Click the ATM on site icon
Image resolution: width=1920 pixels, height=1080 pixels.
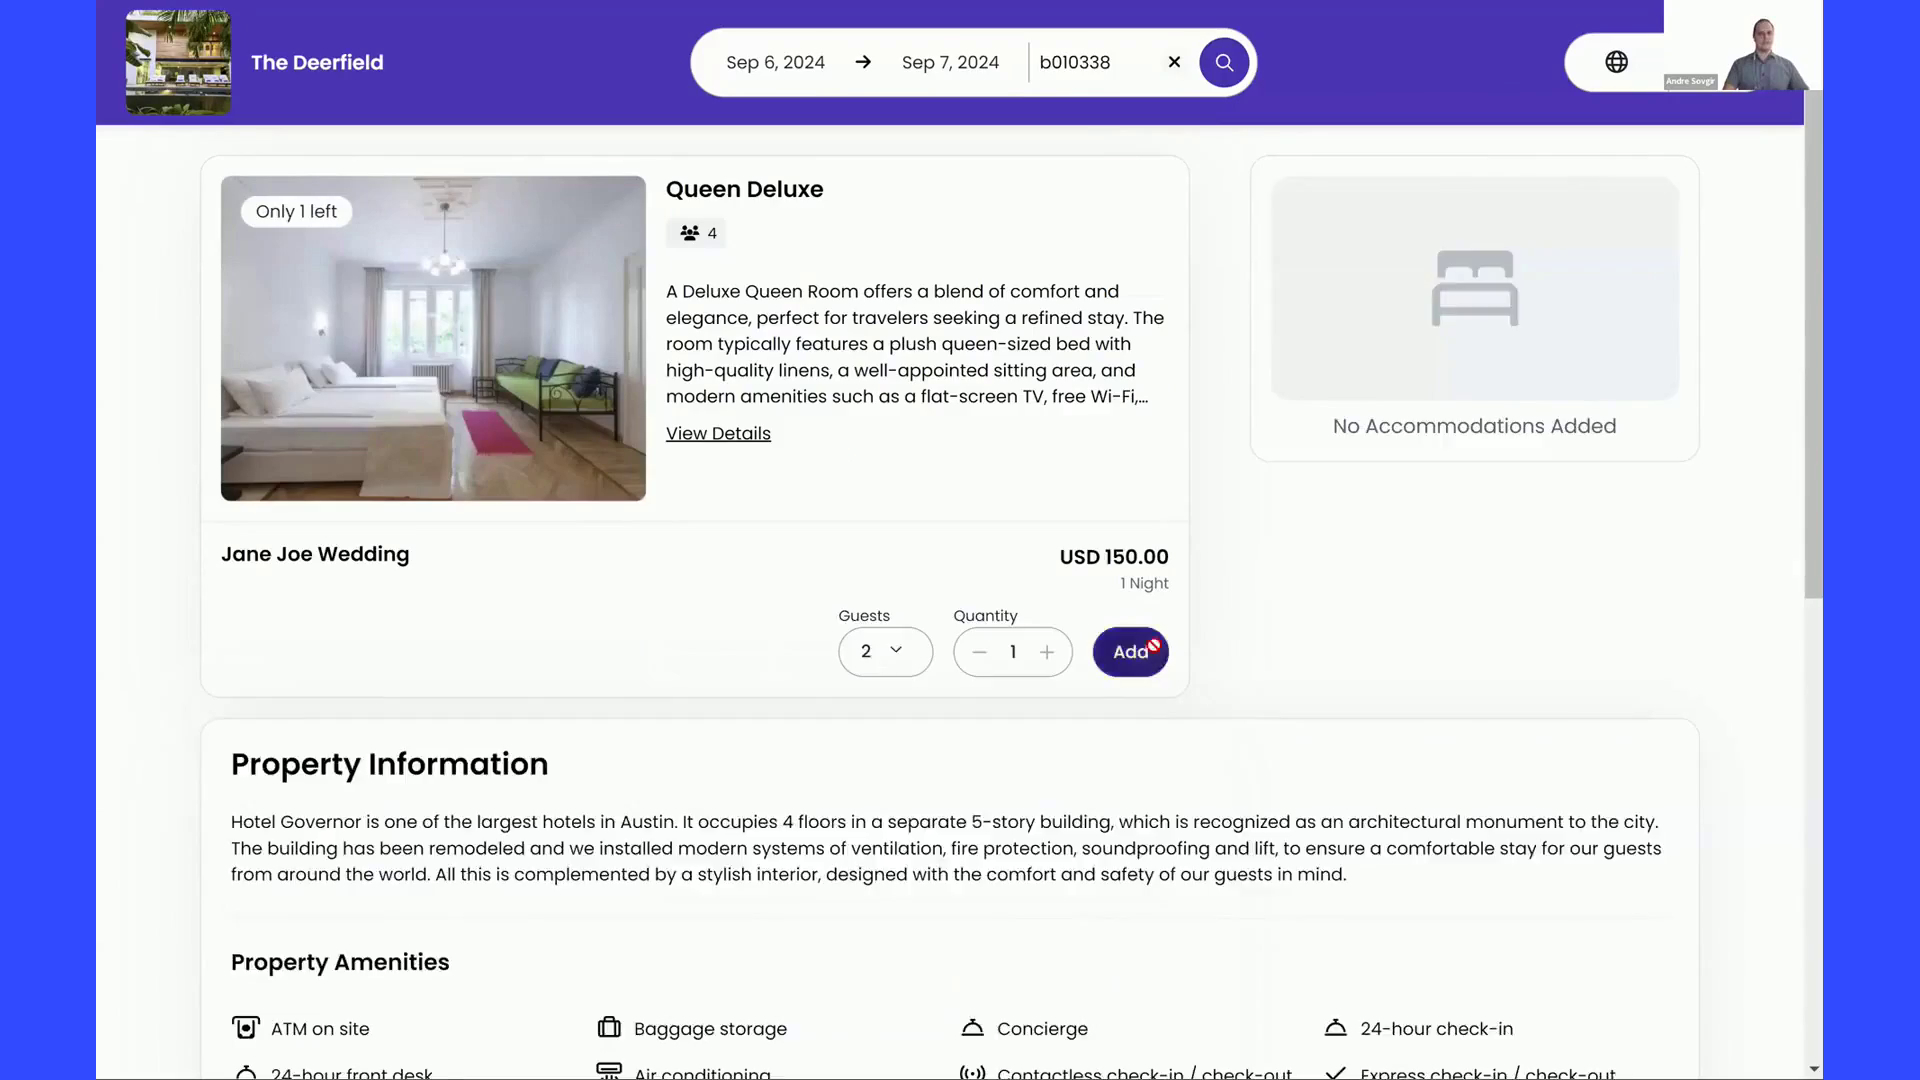(x=245, y=1028)
